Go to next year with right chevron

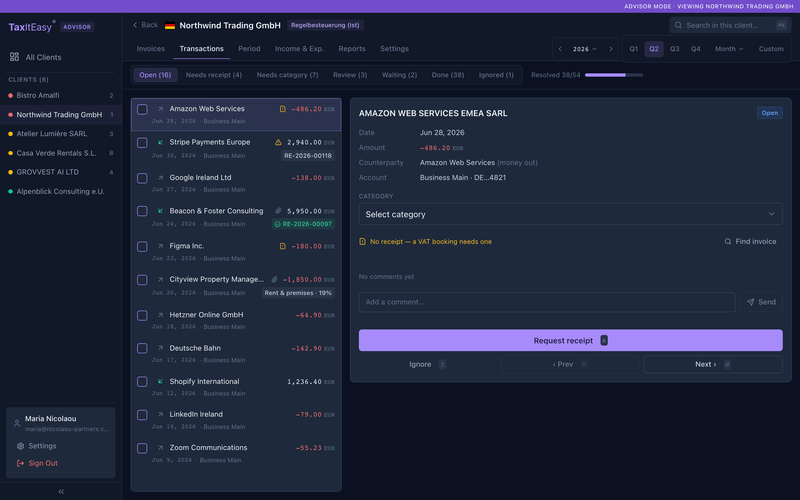611,49
